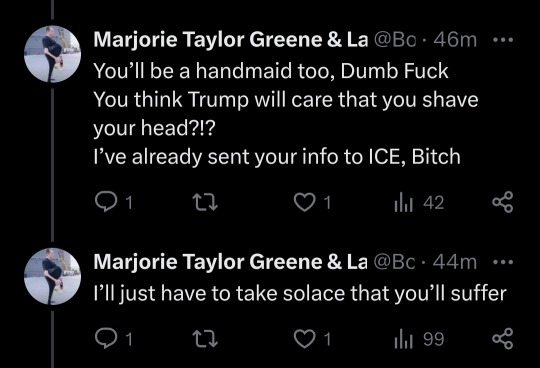Open the 46m timestamp link

coord(455,40)
